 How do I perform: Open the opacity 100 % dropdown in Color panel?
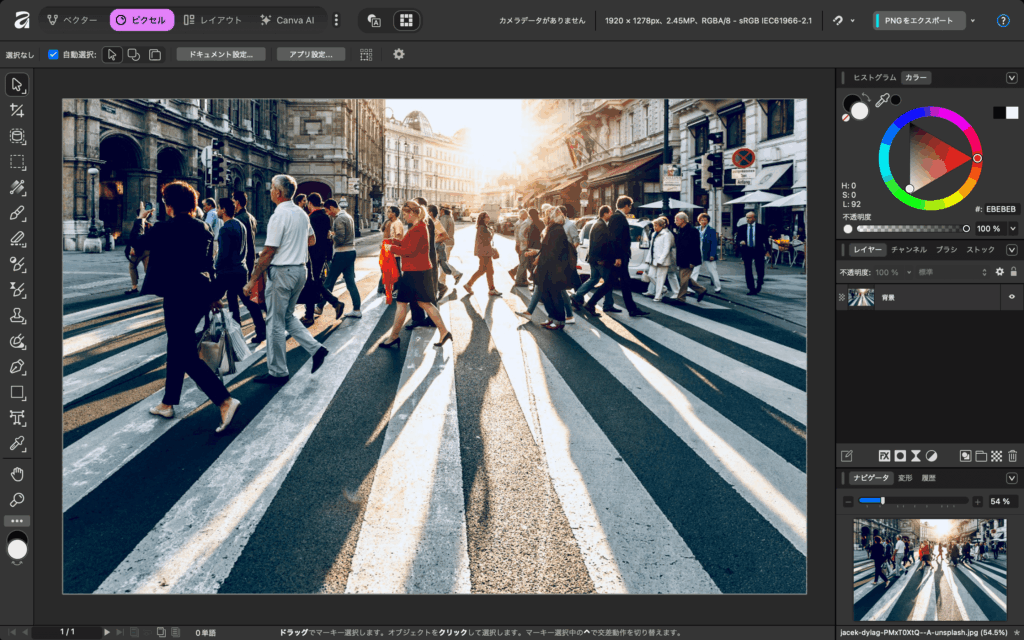pyautogui.click(x=1012, y=228)
